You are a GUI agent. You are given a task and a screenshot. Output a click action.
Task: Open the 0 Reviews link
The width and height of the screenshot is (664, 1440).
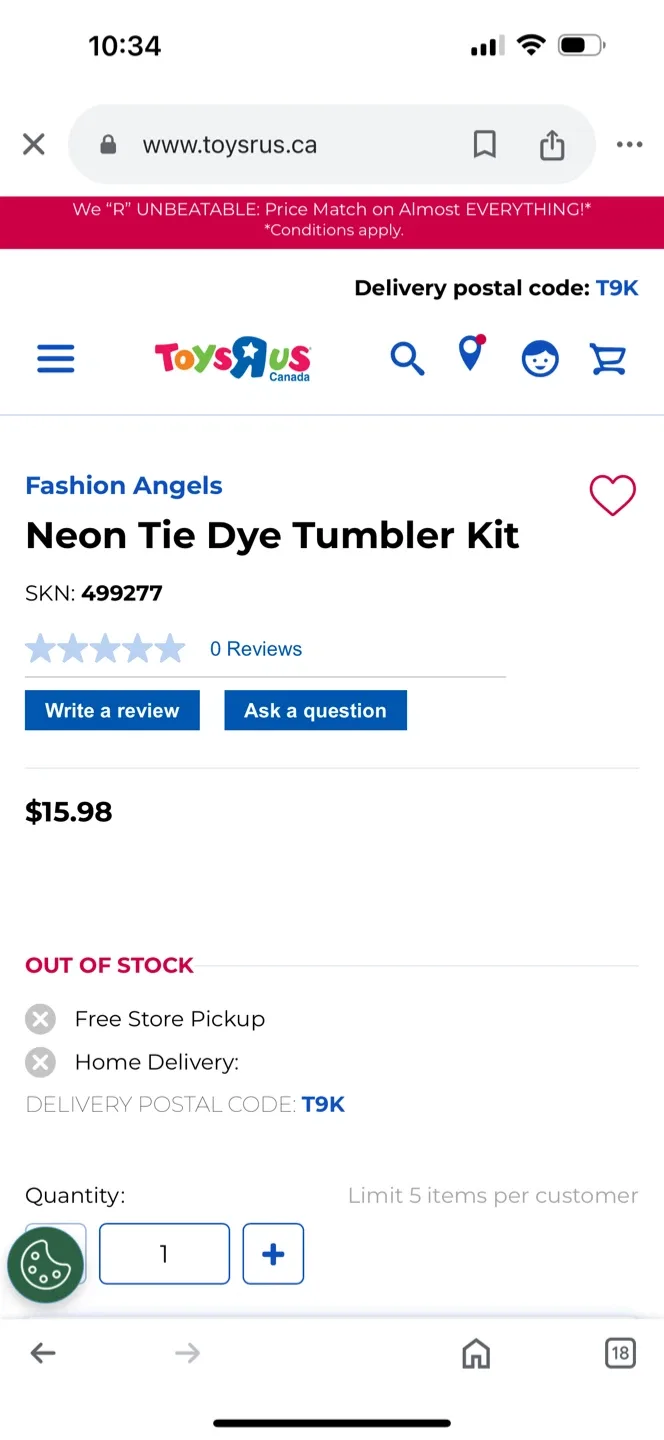(x=256, y=649)
